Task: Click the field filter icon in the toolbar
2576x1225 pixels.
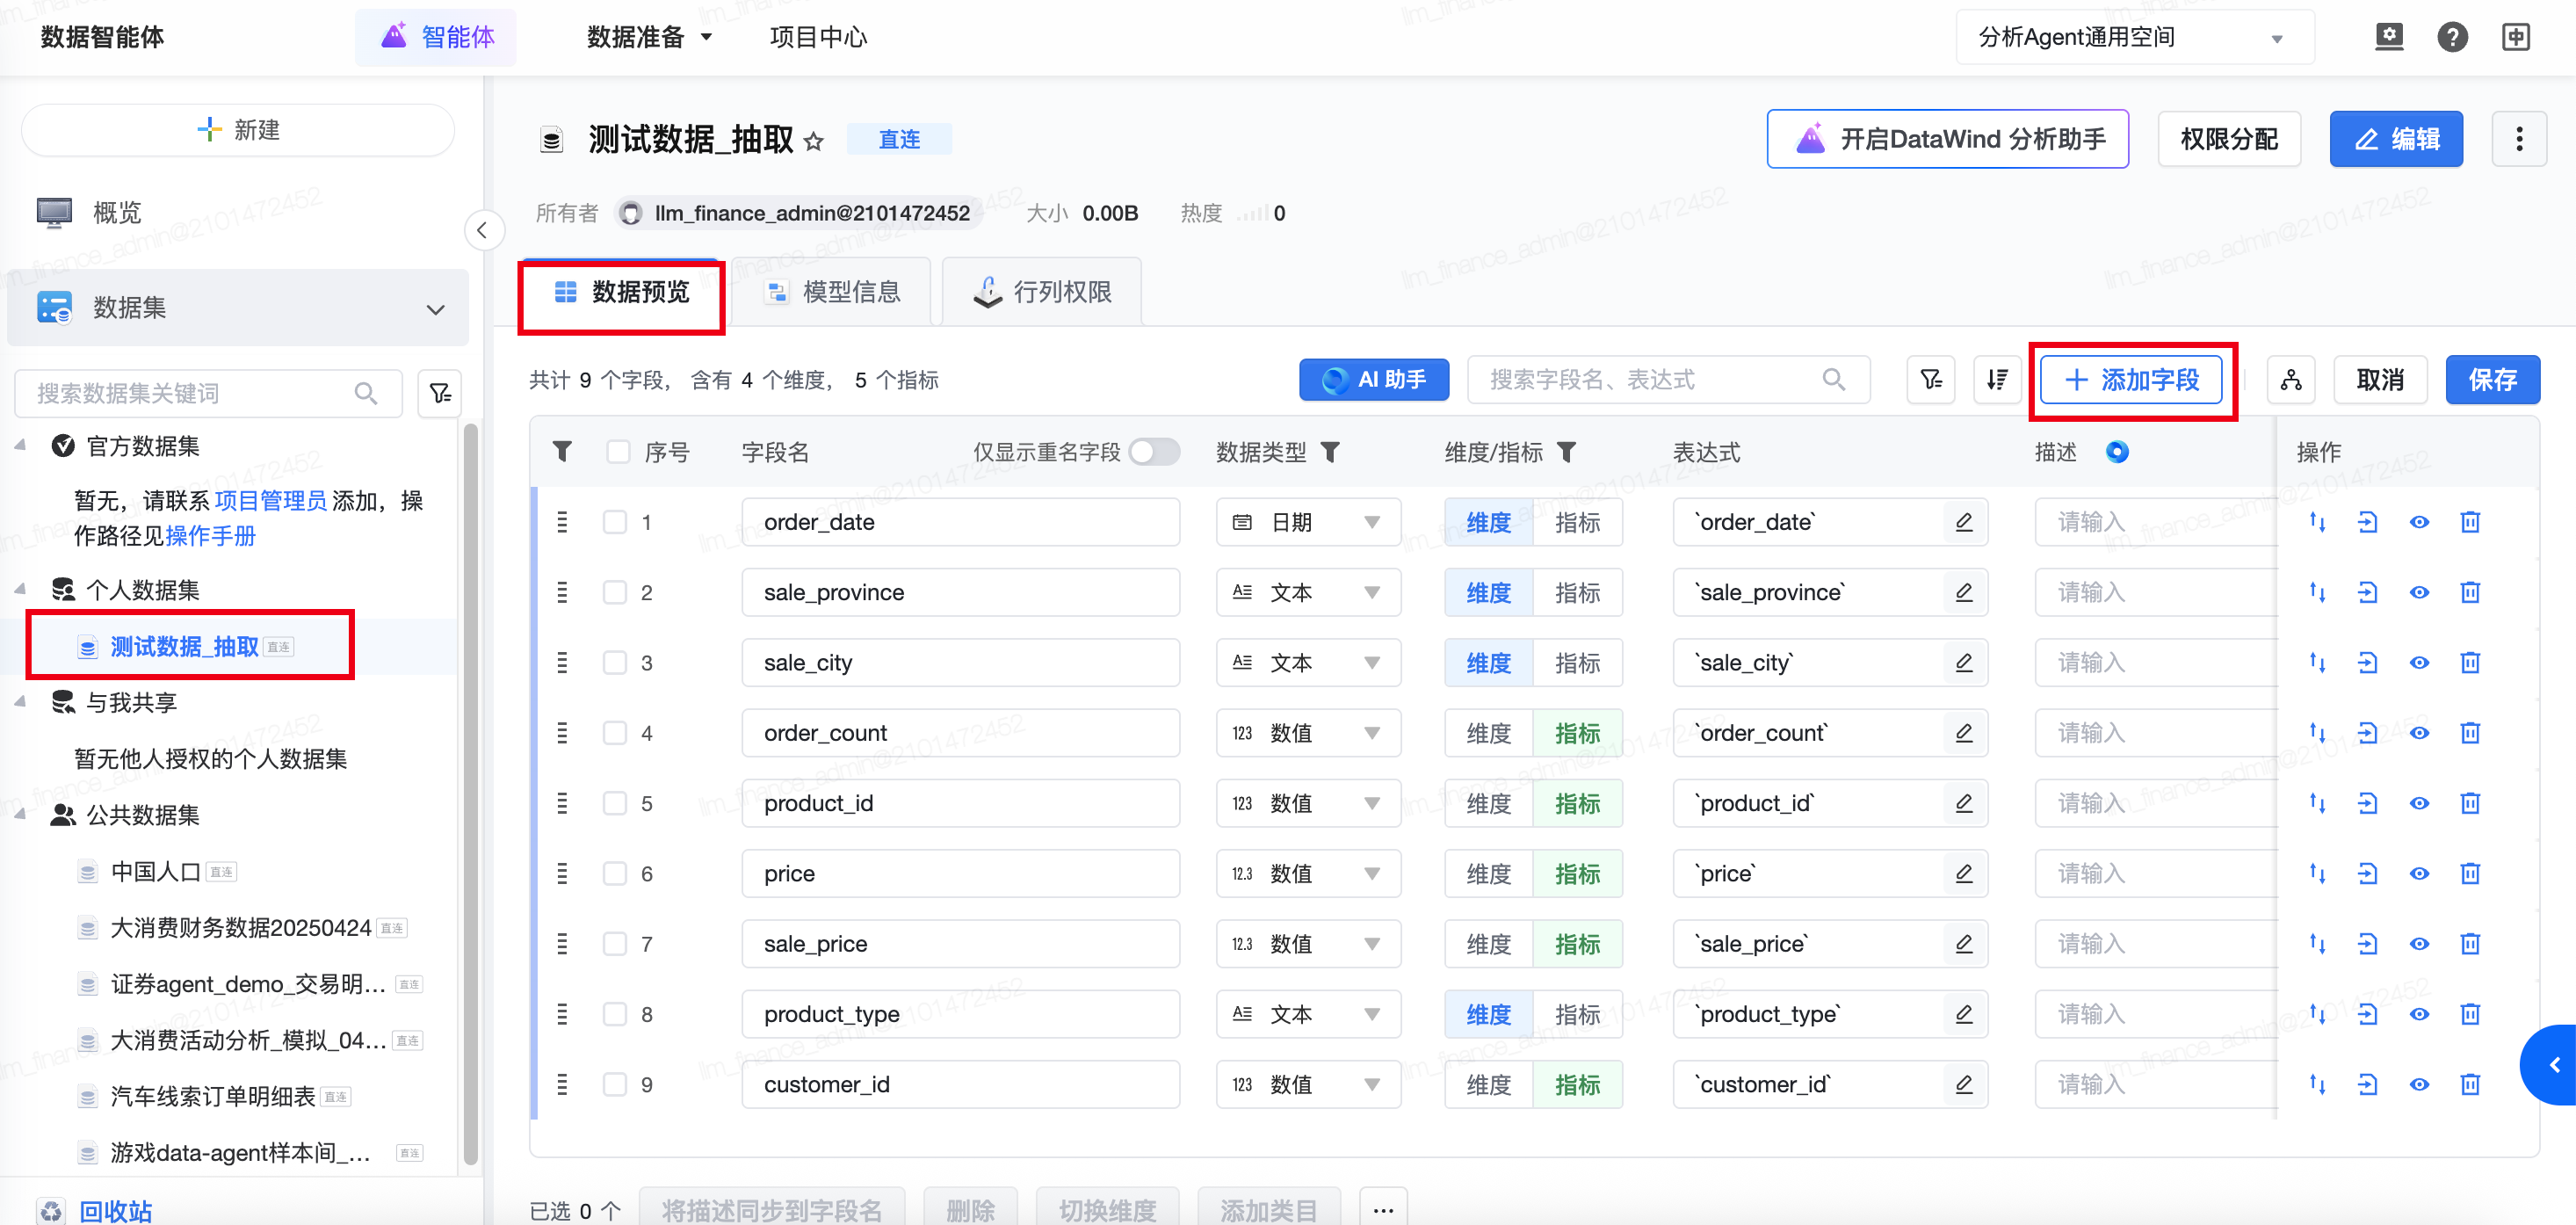Action: point(1931,380)
